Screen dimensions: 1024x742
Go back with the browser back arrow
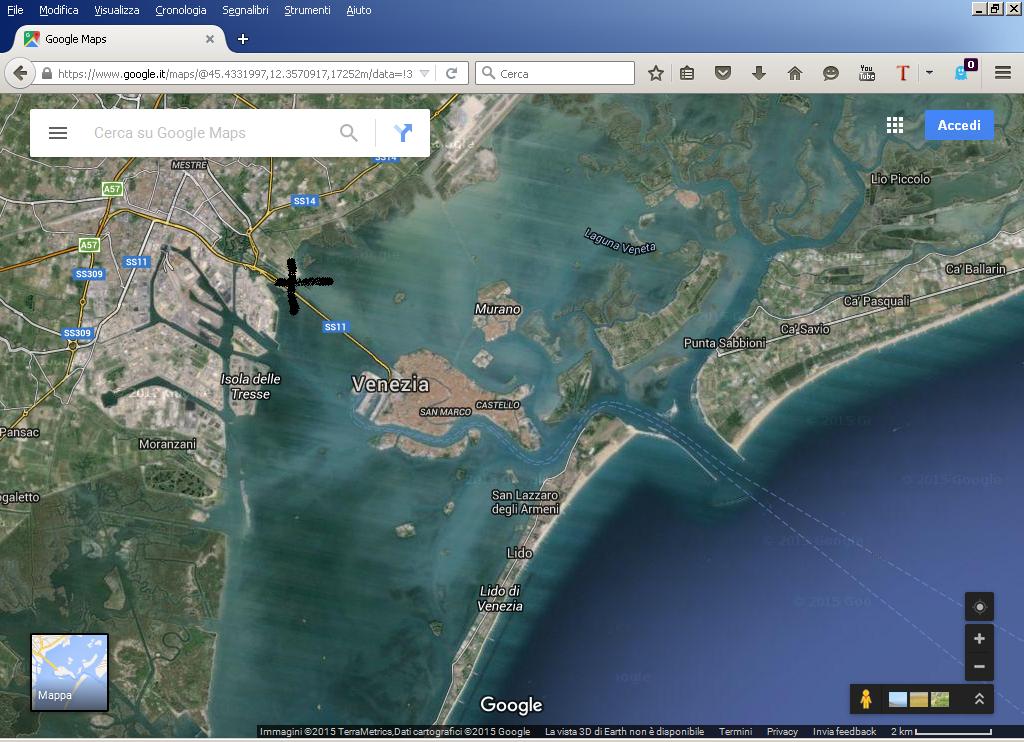coord(20,73)
